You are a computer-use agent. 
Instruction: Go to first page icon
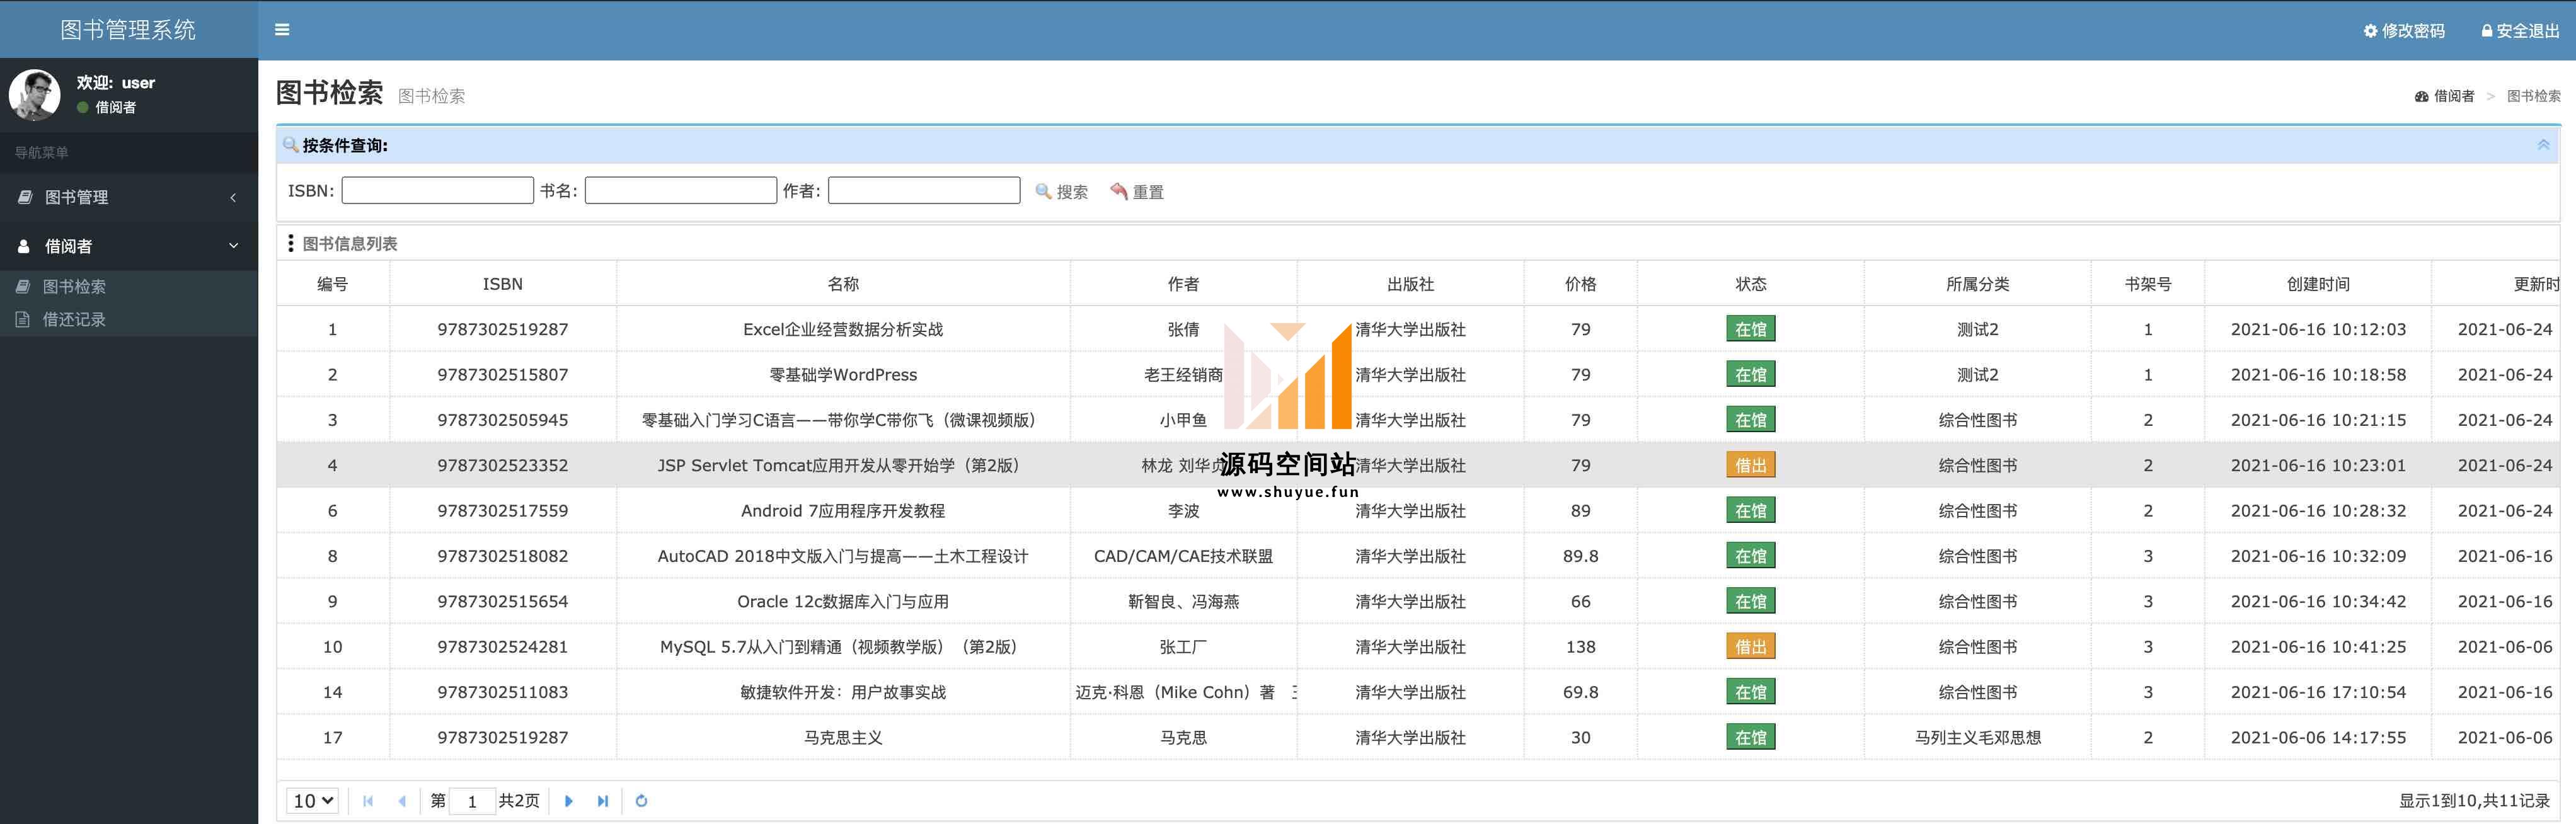[x=368, y=801]
